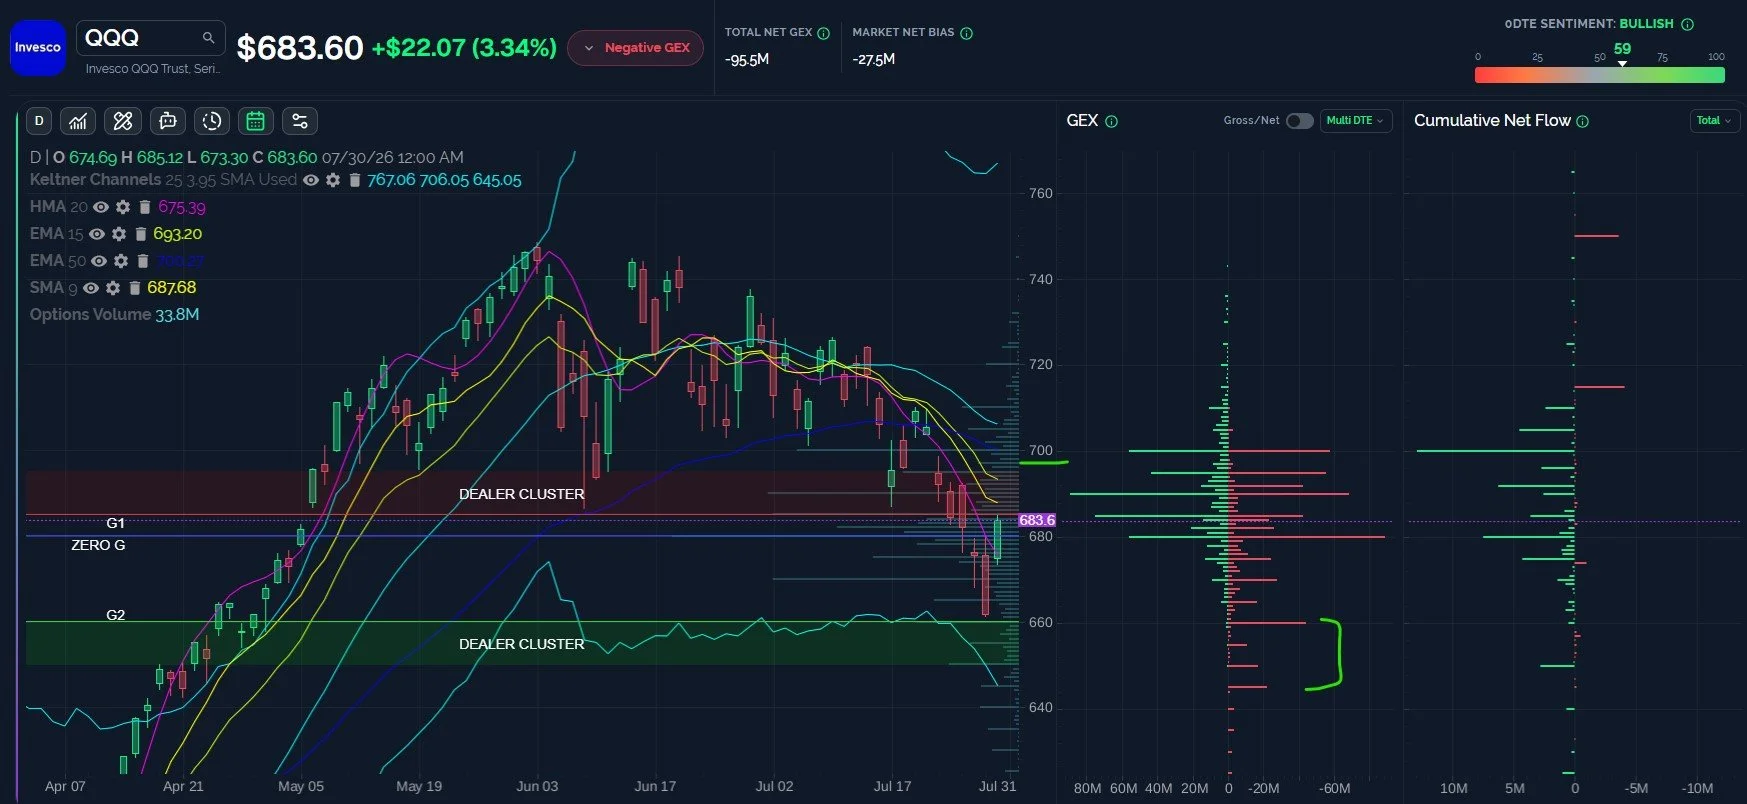Click the HMA value 675.39

coord(182,207)
